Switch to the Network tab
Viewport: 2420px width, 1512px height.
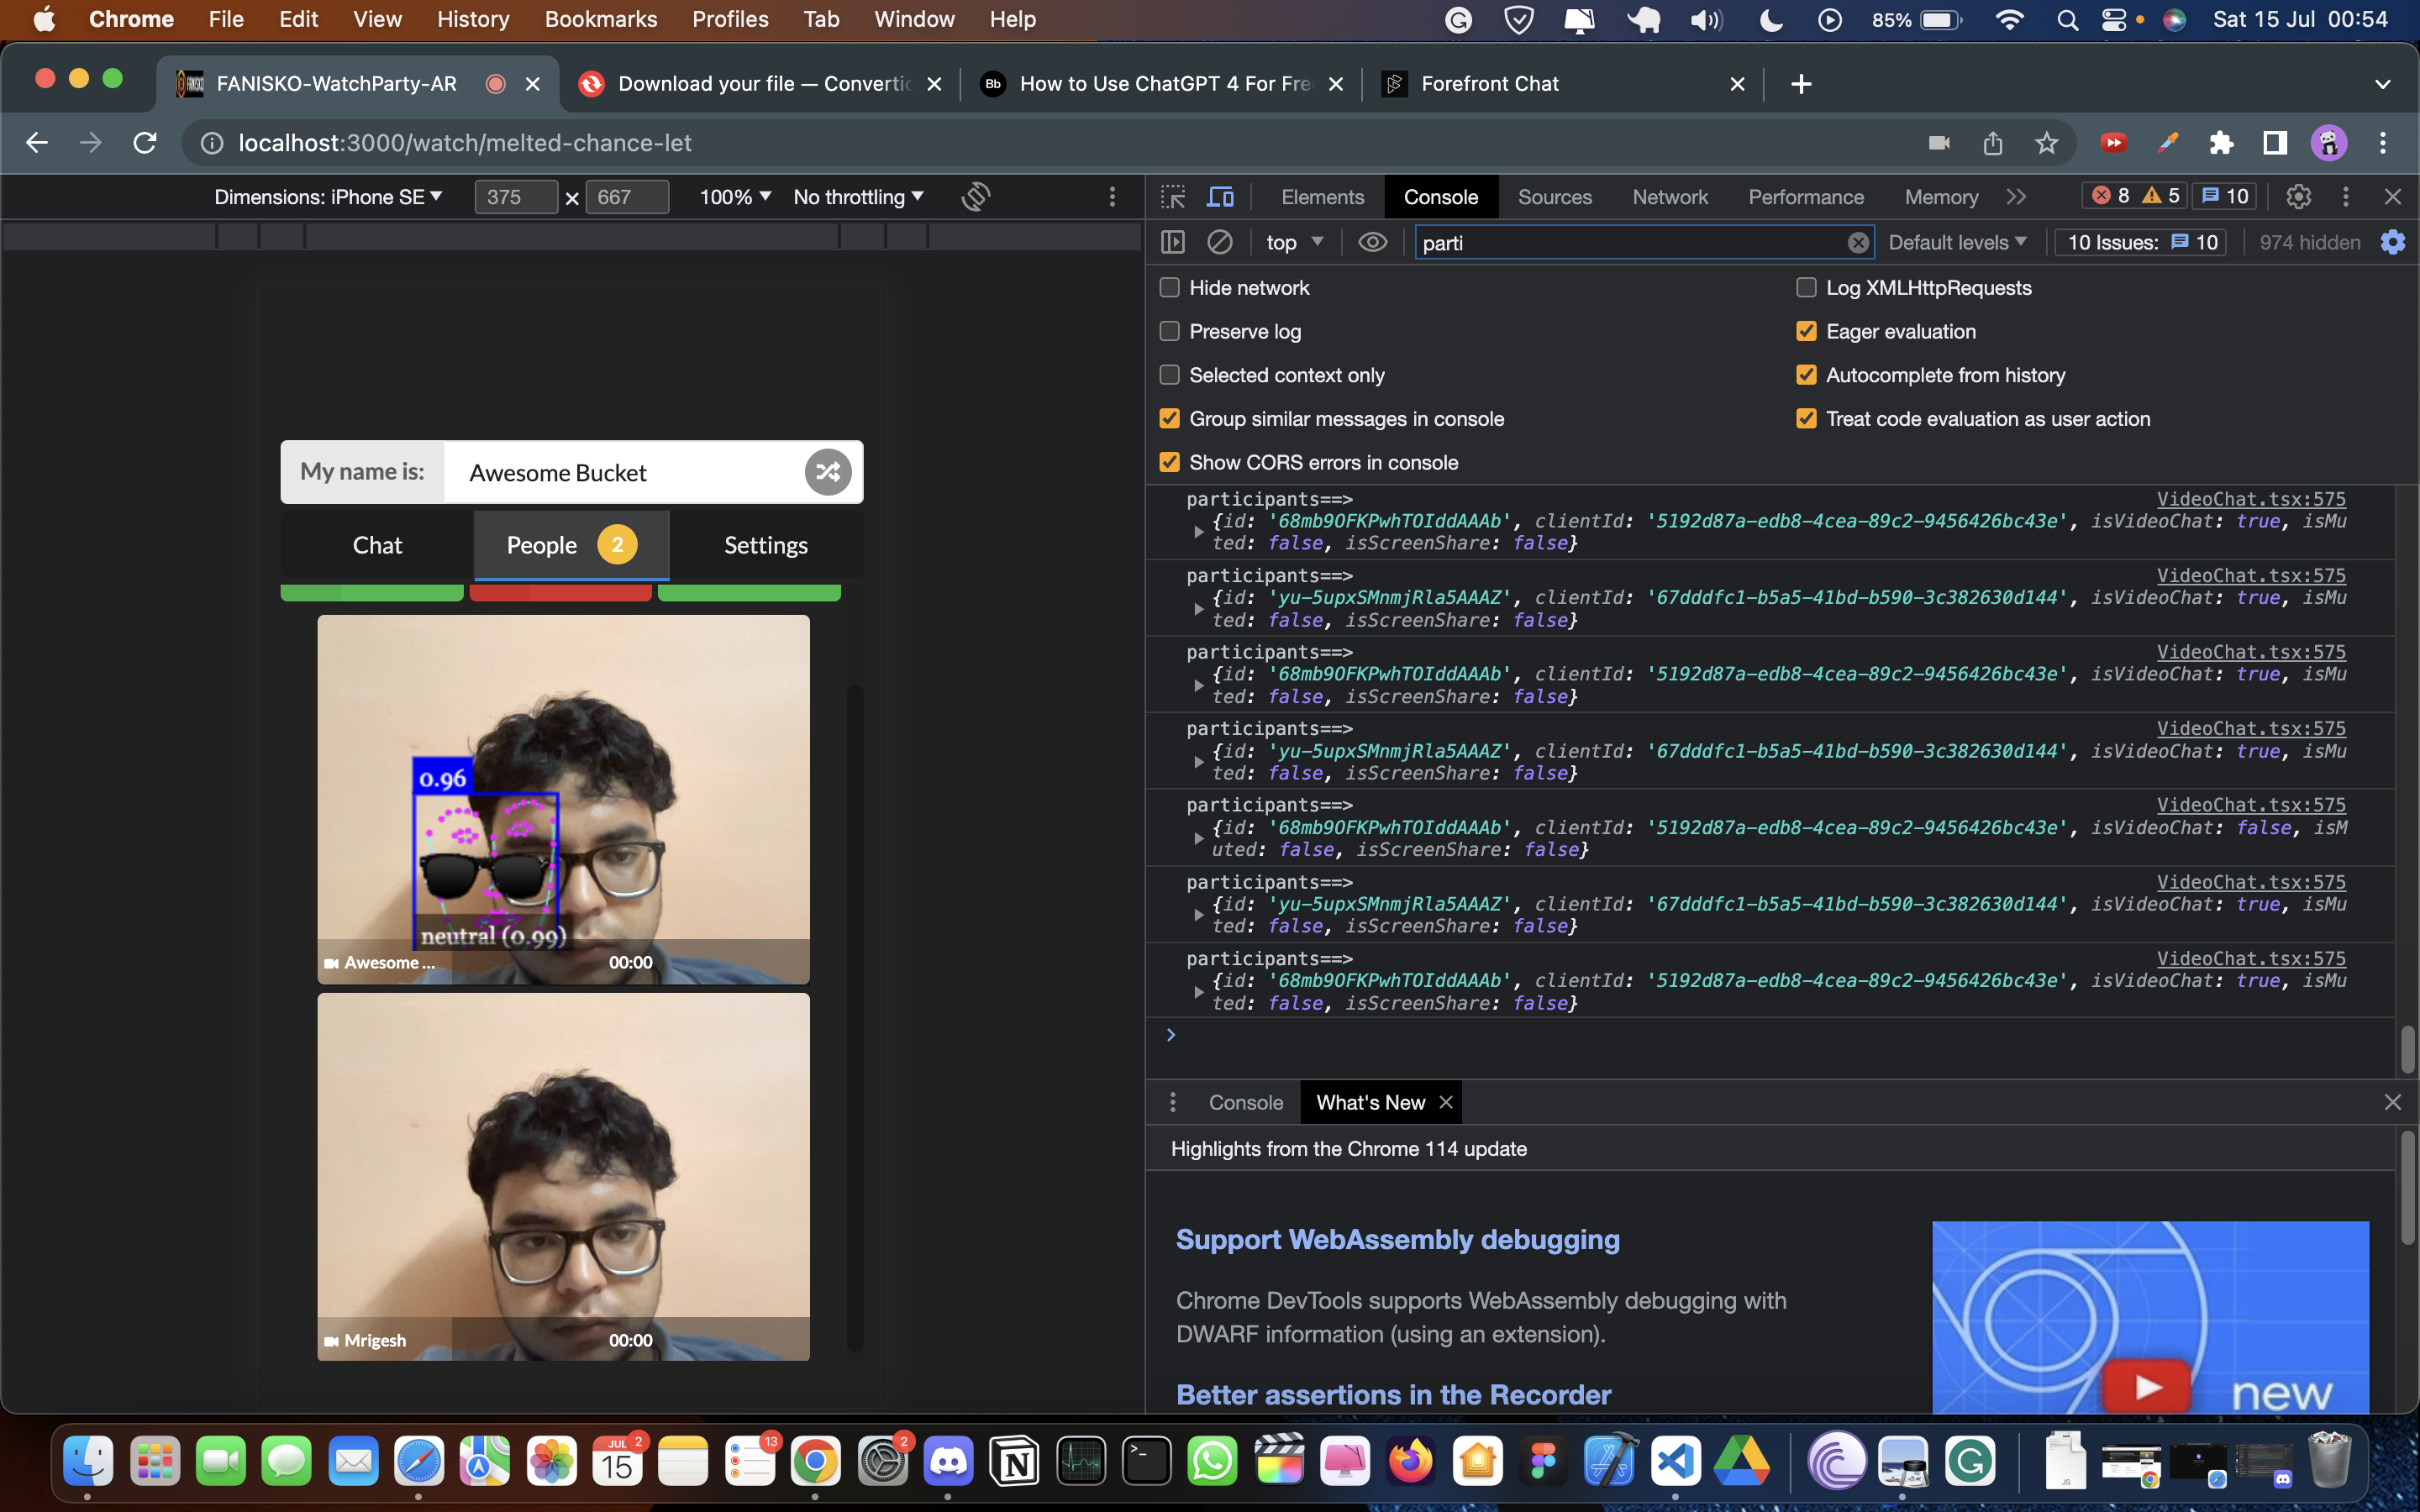1669,197
